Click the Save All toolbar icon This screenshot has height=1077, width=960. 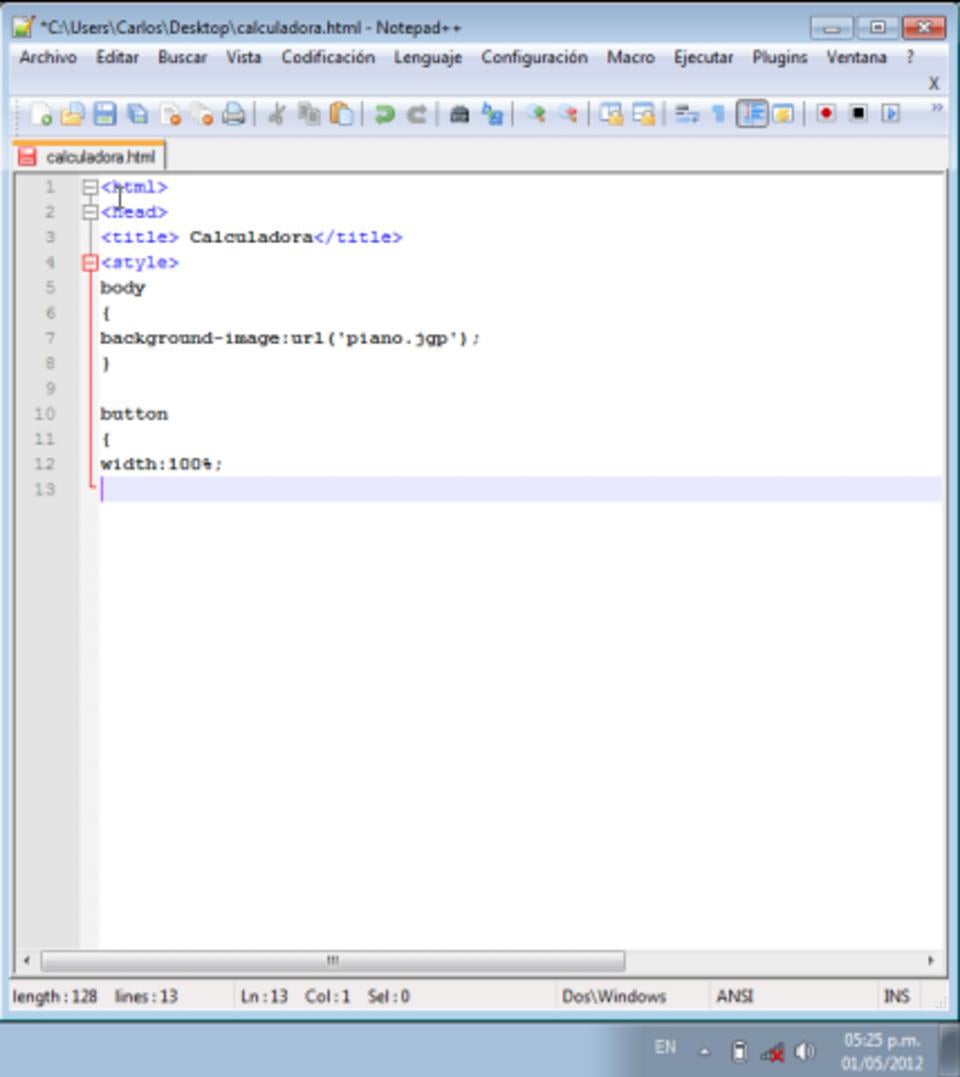(x=137, y=114)
